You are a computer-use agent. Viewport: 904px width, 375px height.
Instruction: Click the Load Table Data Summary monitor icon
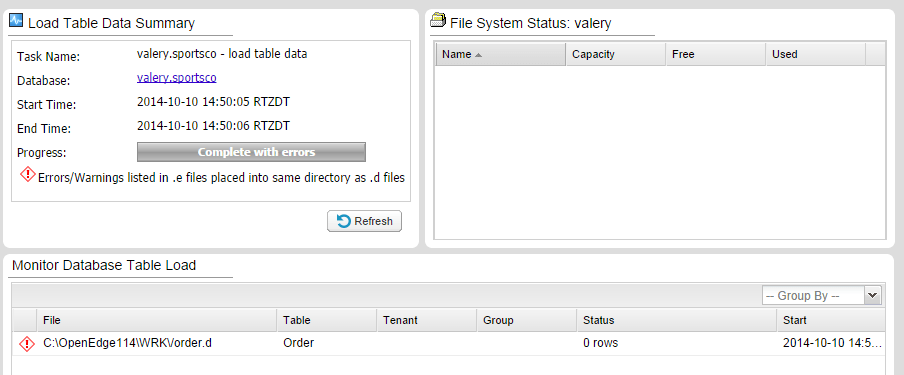point(16,21)
